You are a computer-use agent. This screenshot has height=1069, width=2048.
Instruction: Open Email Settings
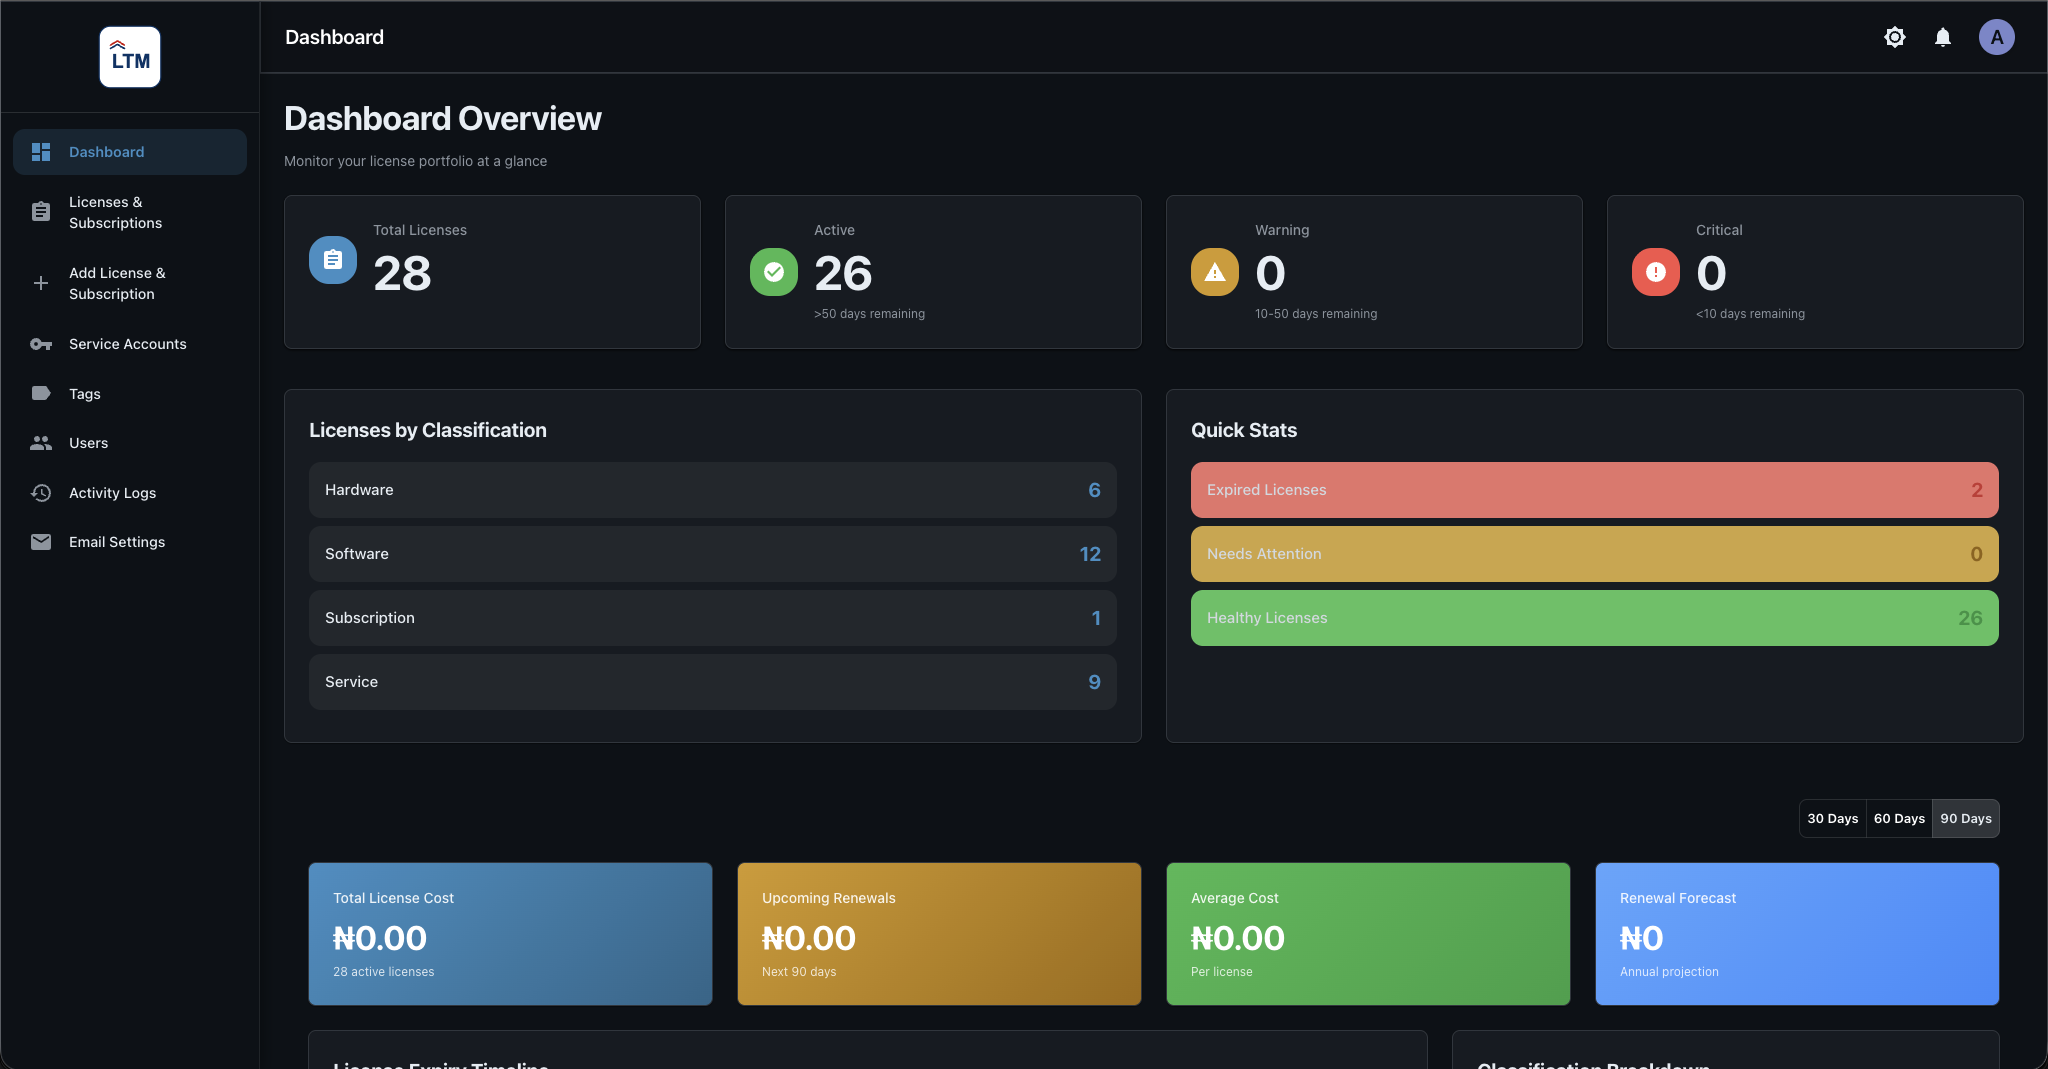click(x=130, y=542)
